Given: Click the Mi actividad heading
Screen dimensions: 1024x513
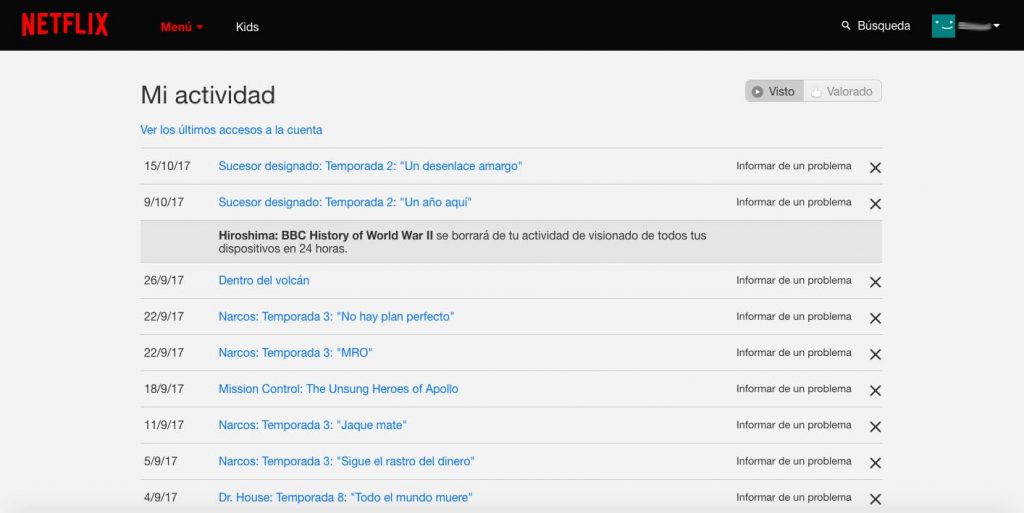Looking at the screenshot, I should [x=208, y=95].
